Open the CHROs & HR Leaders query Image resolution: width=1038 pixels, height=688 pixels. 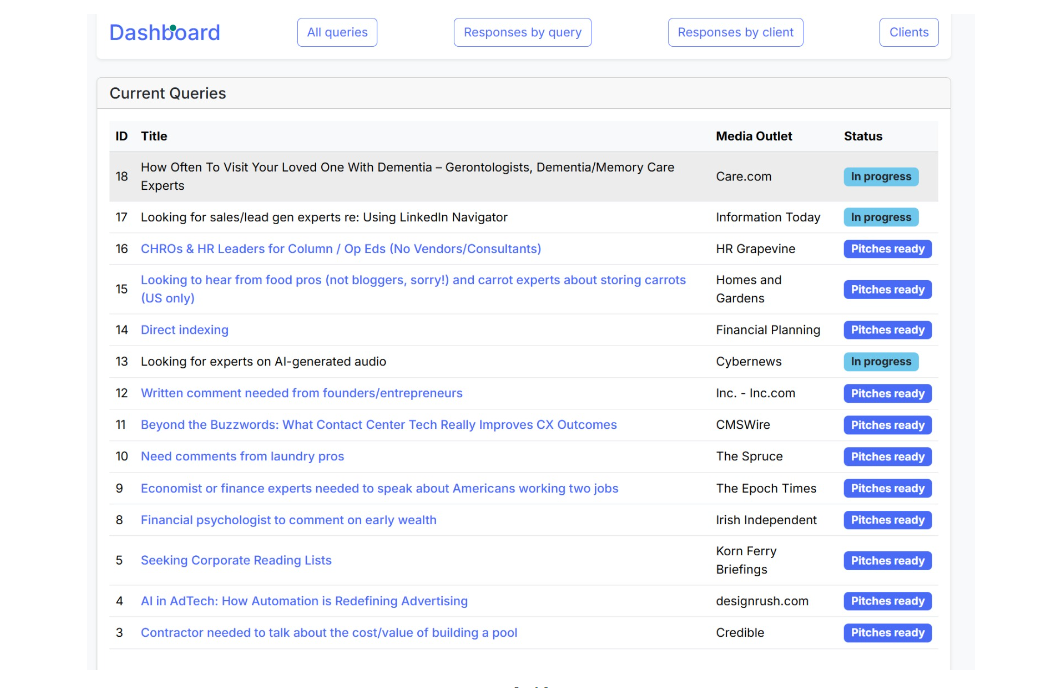coord(342,248)
